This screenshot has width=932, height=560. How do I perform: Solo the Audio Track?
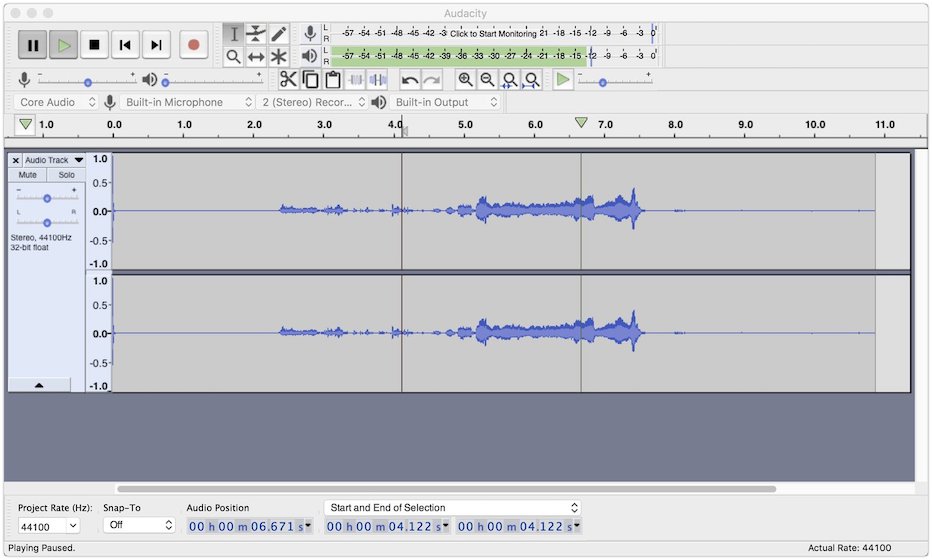pyautogui.click(x=66, y=175)
